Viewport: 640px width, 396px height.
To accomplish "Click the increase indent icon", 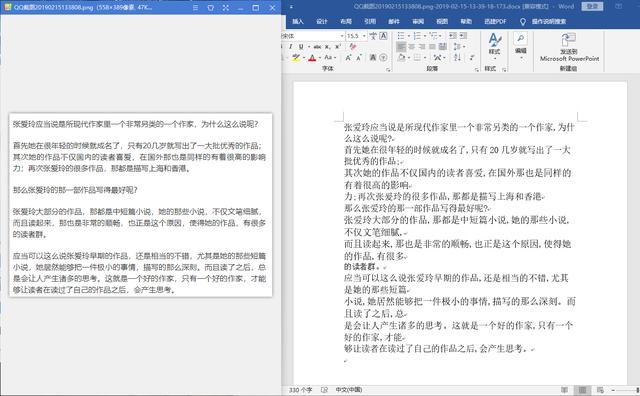I will (463, 36).
